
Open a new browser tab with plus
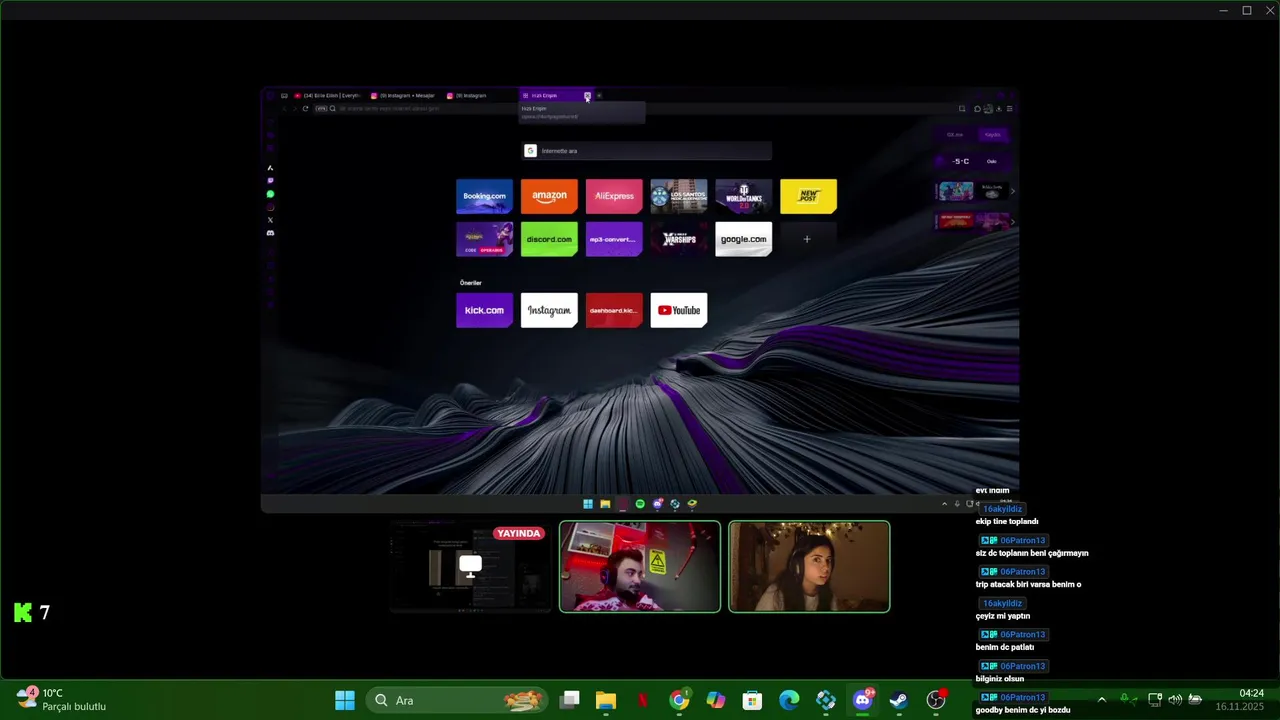[599, 96]
